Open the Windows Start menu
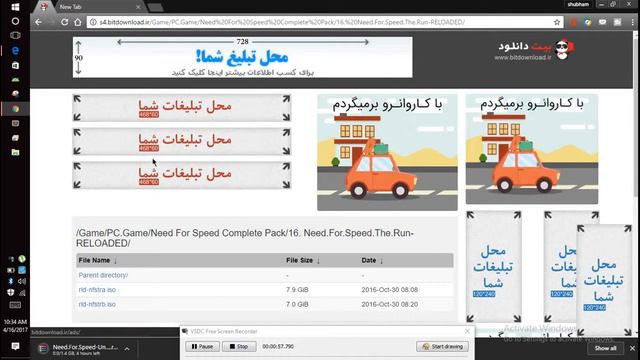This screenshot has width=640, height=360. pos(15,7)
